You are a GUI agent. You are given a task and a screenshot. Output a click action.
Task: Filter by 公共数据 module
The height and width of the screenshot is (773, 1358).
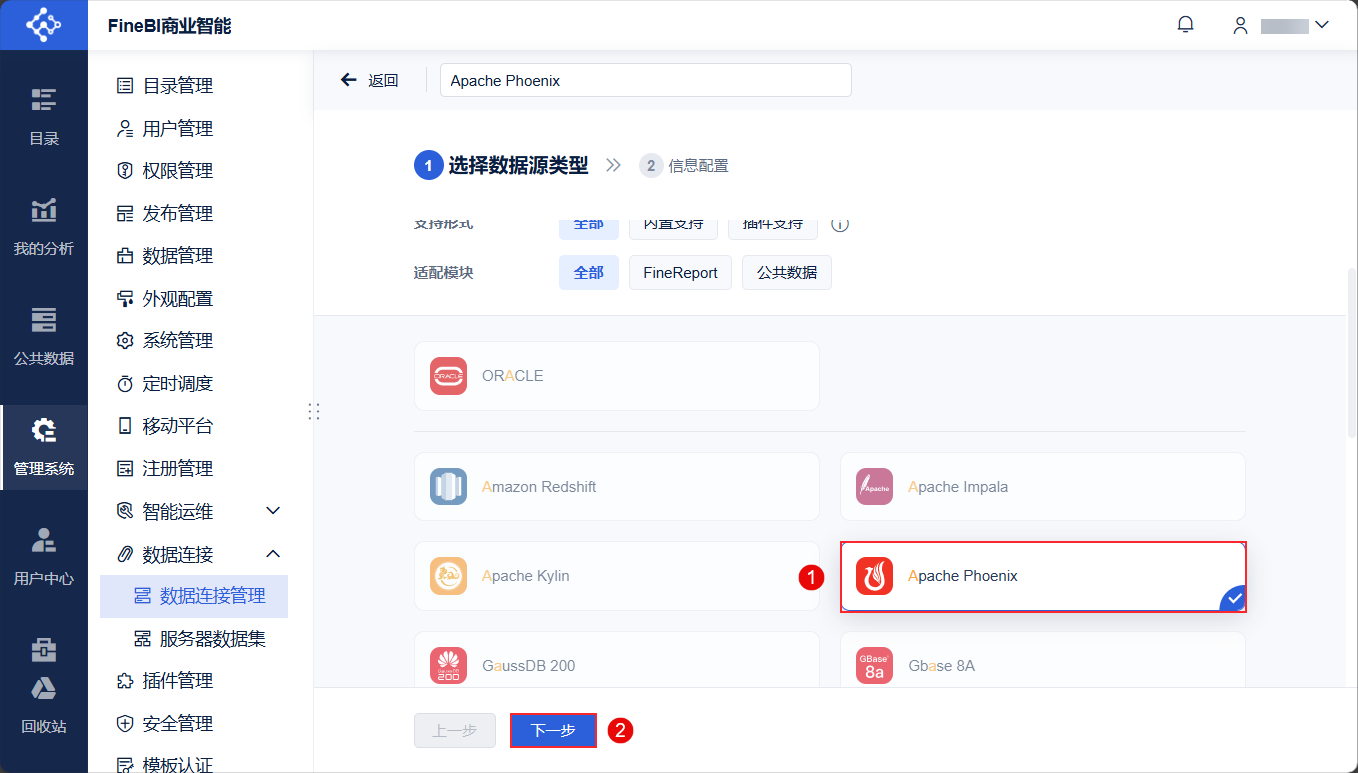(787, 273)
